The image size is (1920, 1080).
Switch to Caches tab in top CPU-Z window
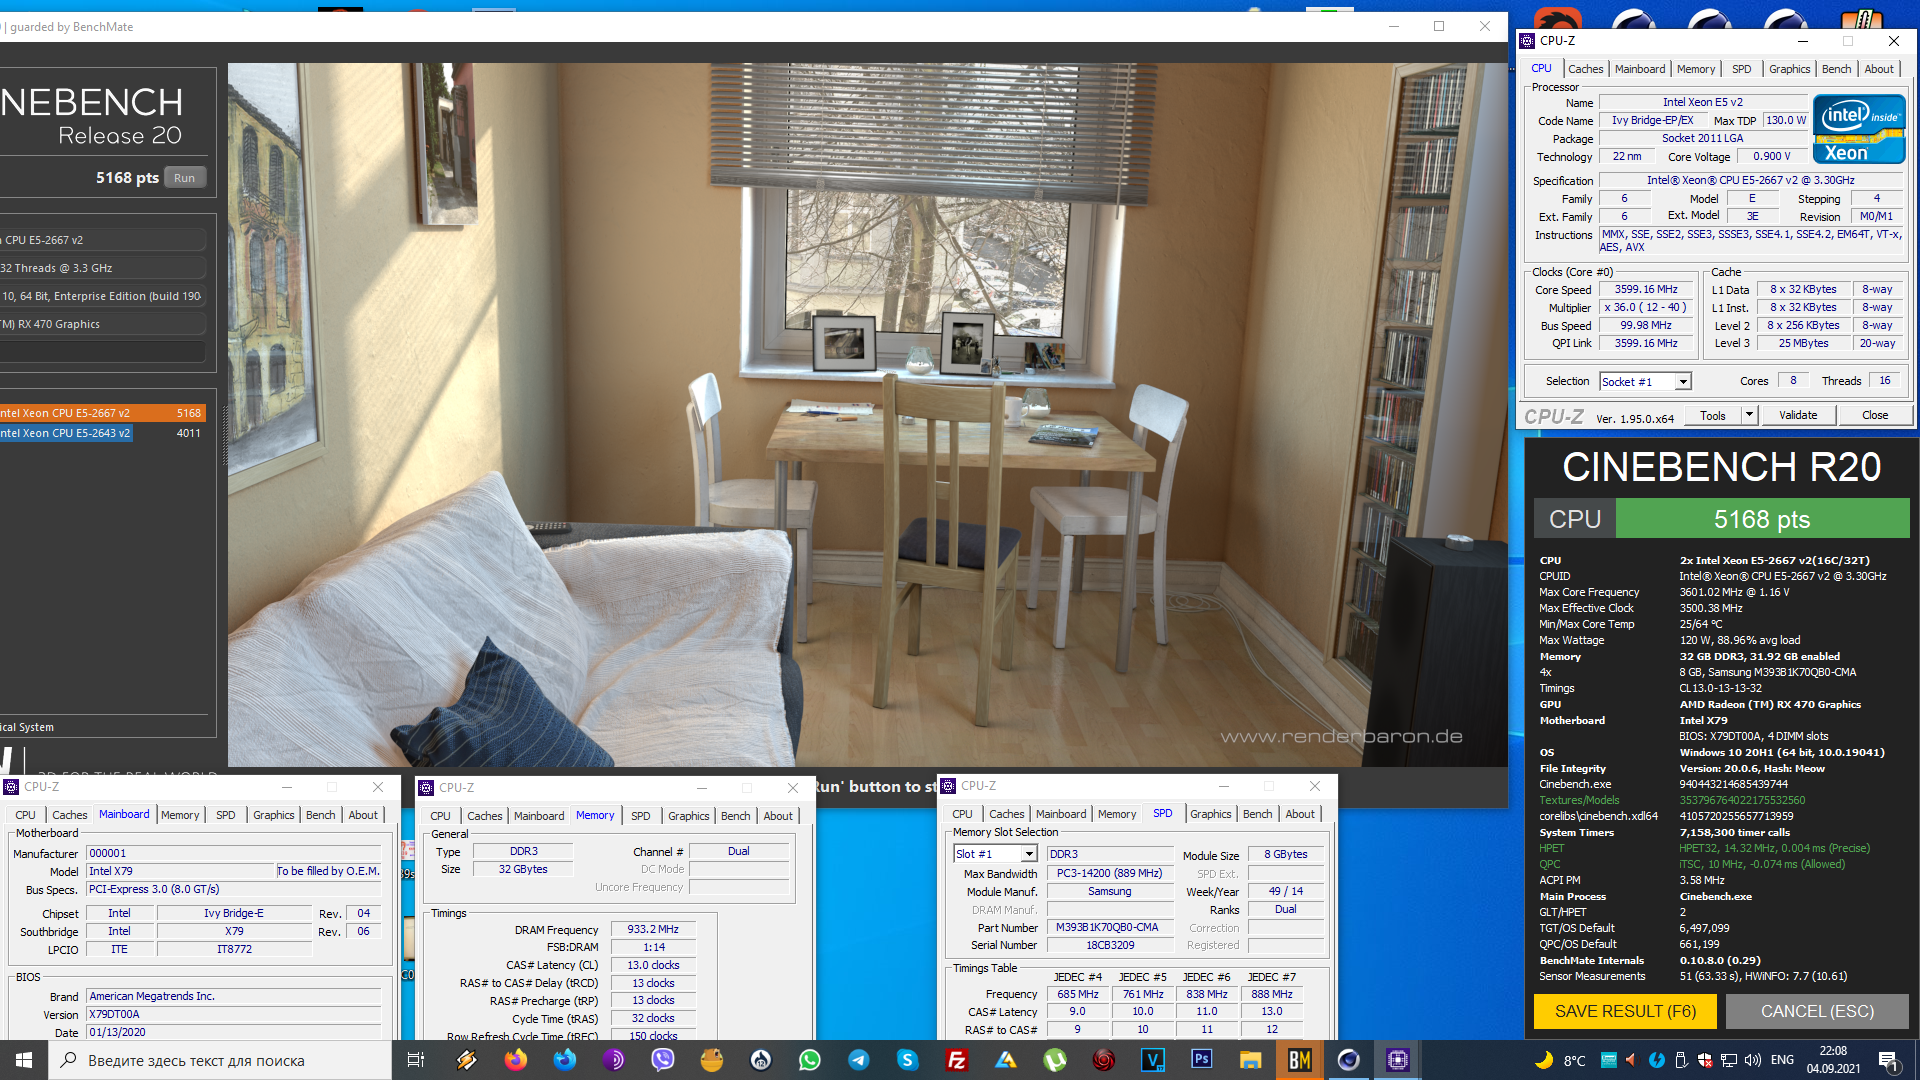pyautogui.click(x=1585, y=69)
